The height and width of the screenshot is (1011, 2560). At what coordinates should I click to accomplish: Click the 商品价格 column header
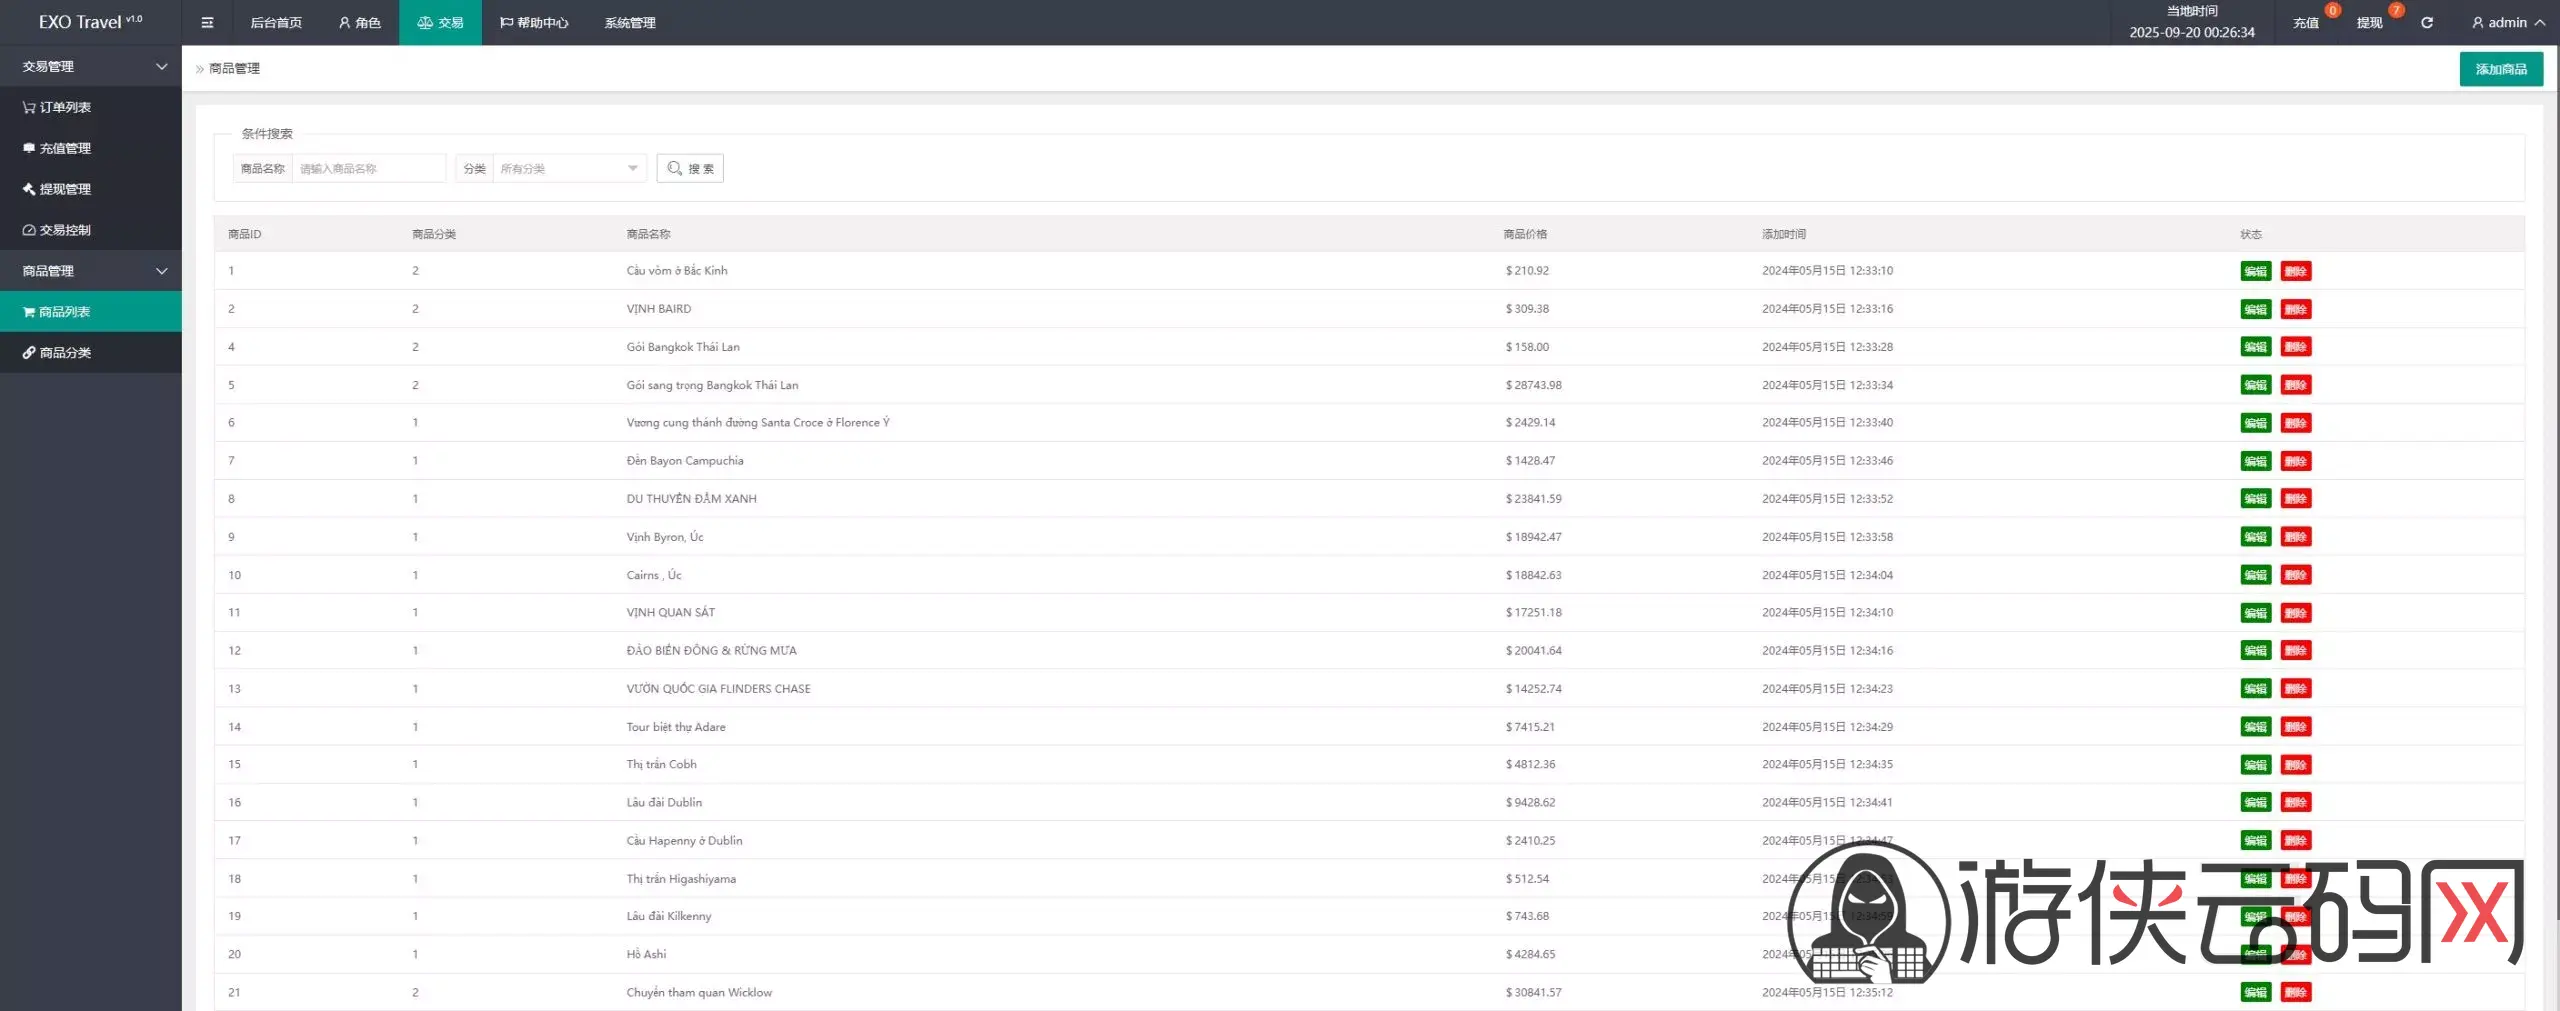pyautogui.click(x=1525, y=234)
